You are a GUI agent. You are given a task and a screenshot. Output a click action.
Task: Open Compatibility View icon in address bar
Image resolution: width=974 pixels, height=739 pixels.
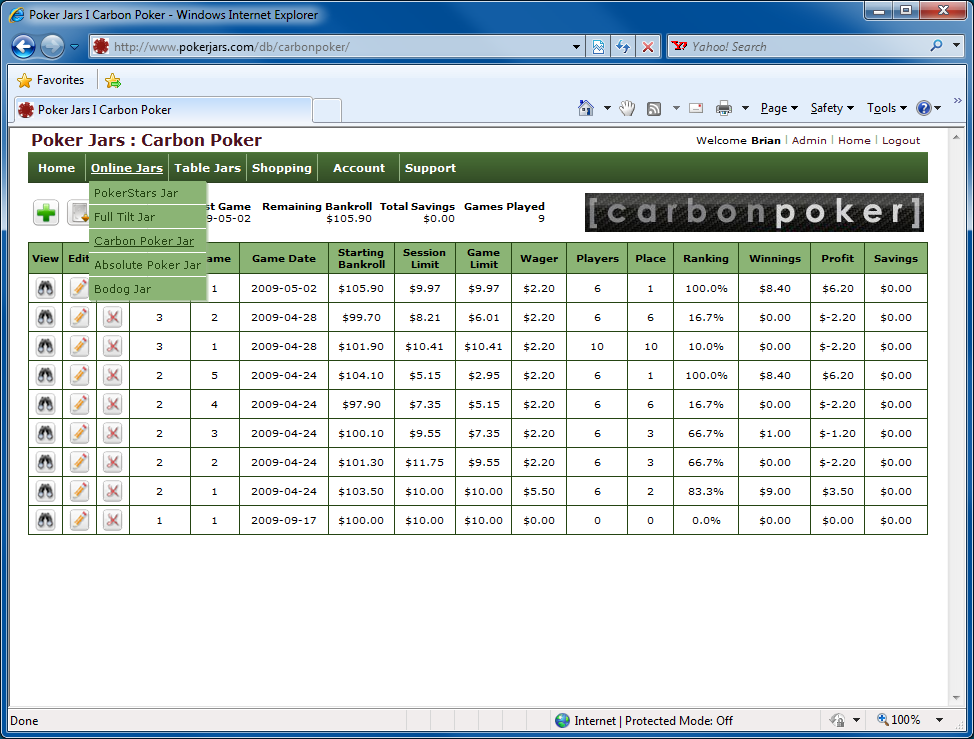coord(598,47)
